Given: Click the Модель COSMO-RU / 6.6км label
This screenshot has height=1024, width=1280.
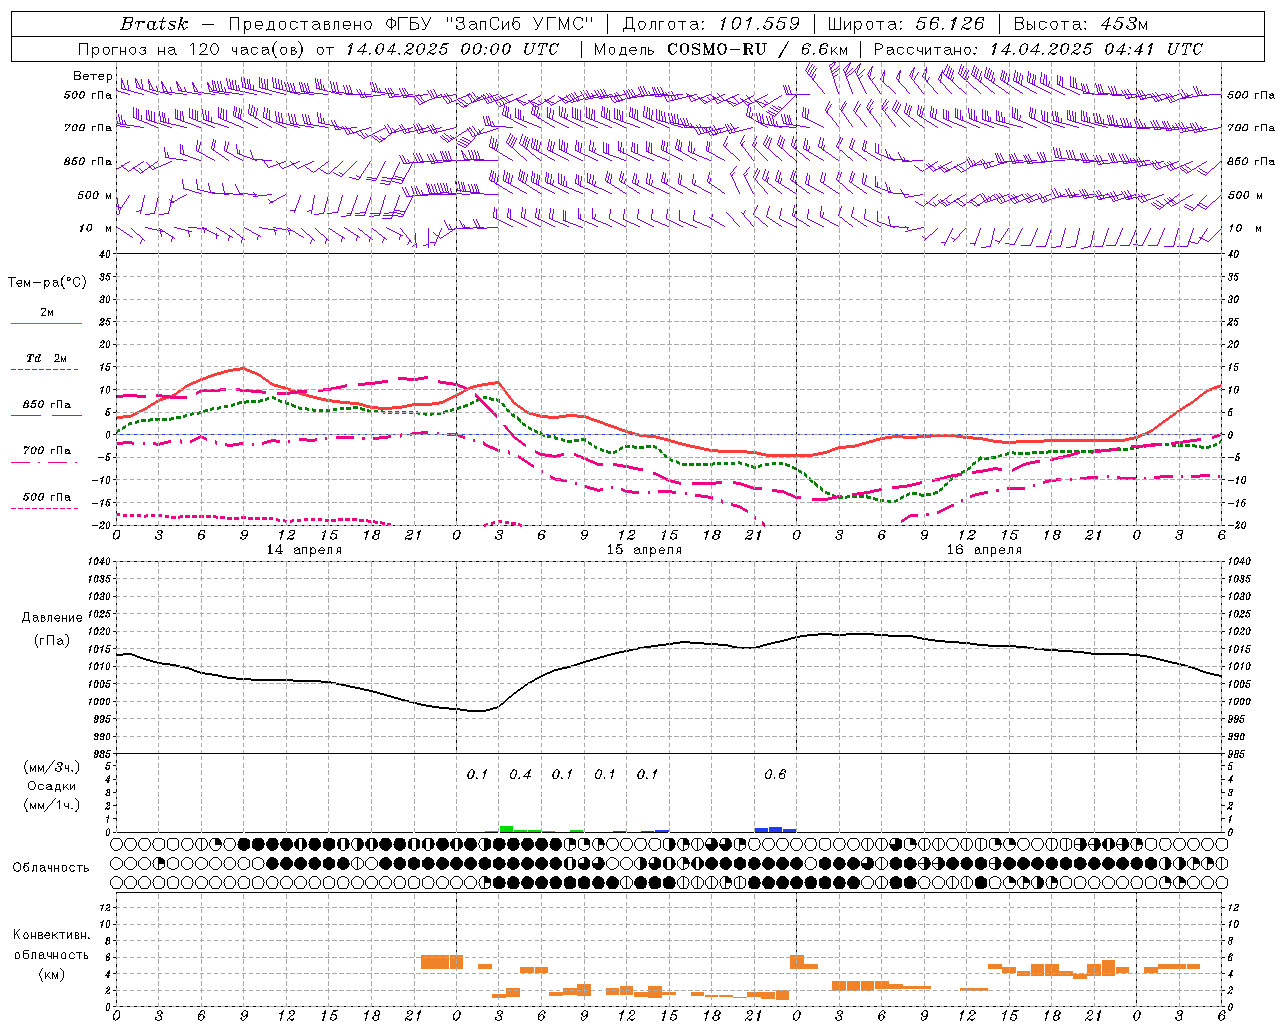Looking at the screenshot, I should point(721,49).
